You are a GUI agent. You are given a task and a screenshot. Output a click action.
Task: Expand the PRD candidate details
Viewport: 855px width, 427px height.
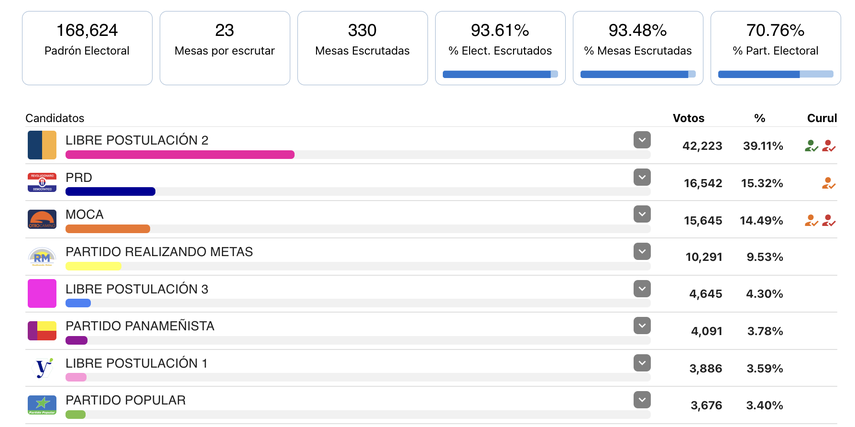(x=642, y=177)
